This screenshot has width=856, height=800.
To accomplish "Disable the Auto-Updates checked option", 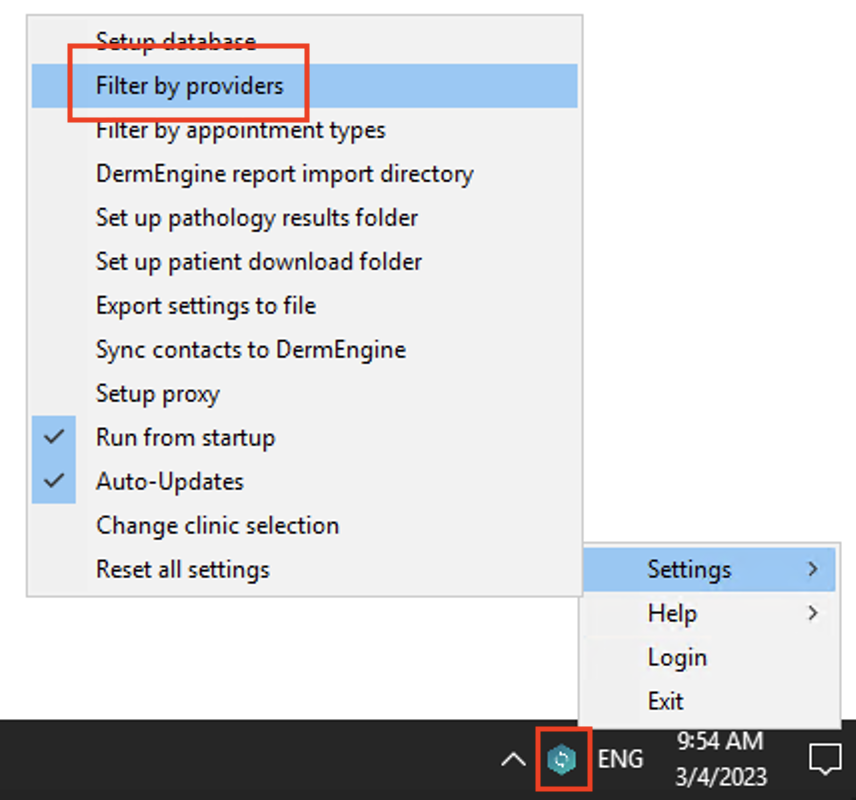I will [169, 482].
